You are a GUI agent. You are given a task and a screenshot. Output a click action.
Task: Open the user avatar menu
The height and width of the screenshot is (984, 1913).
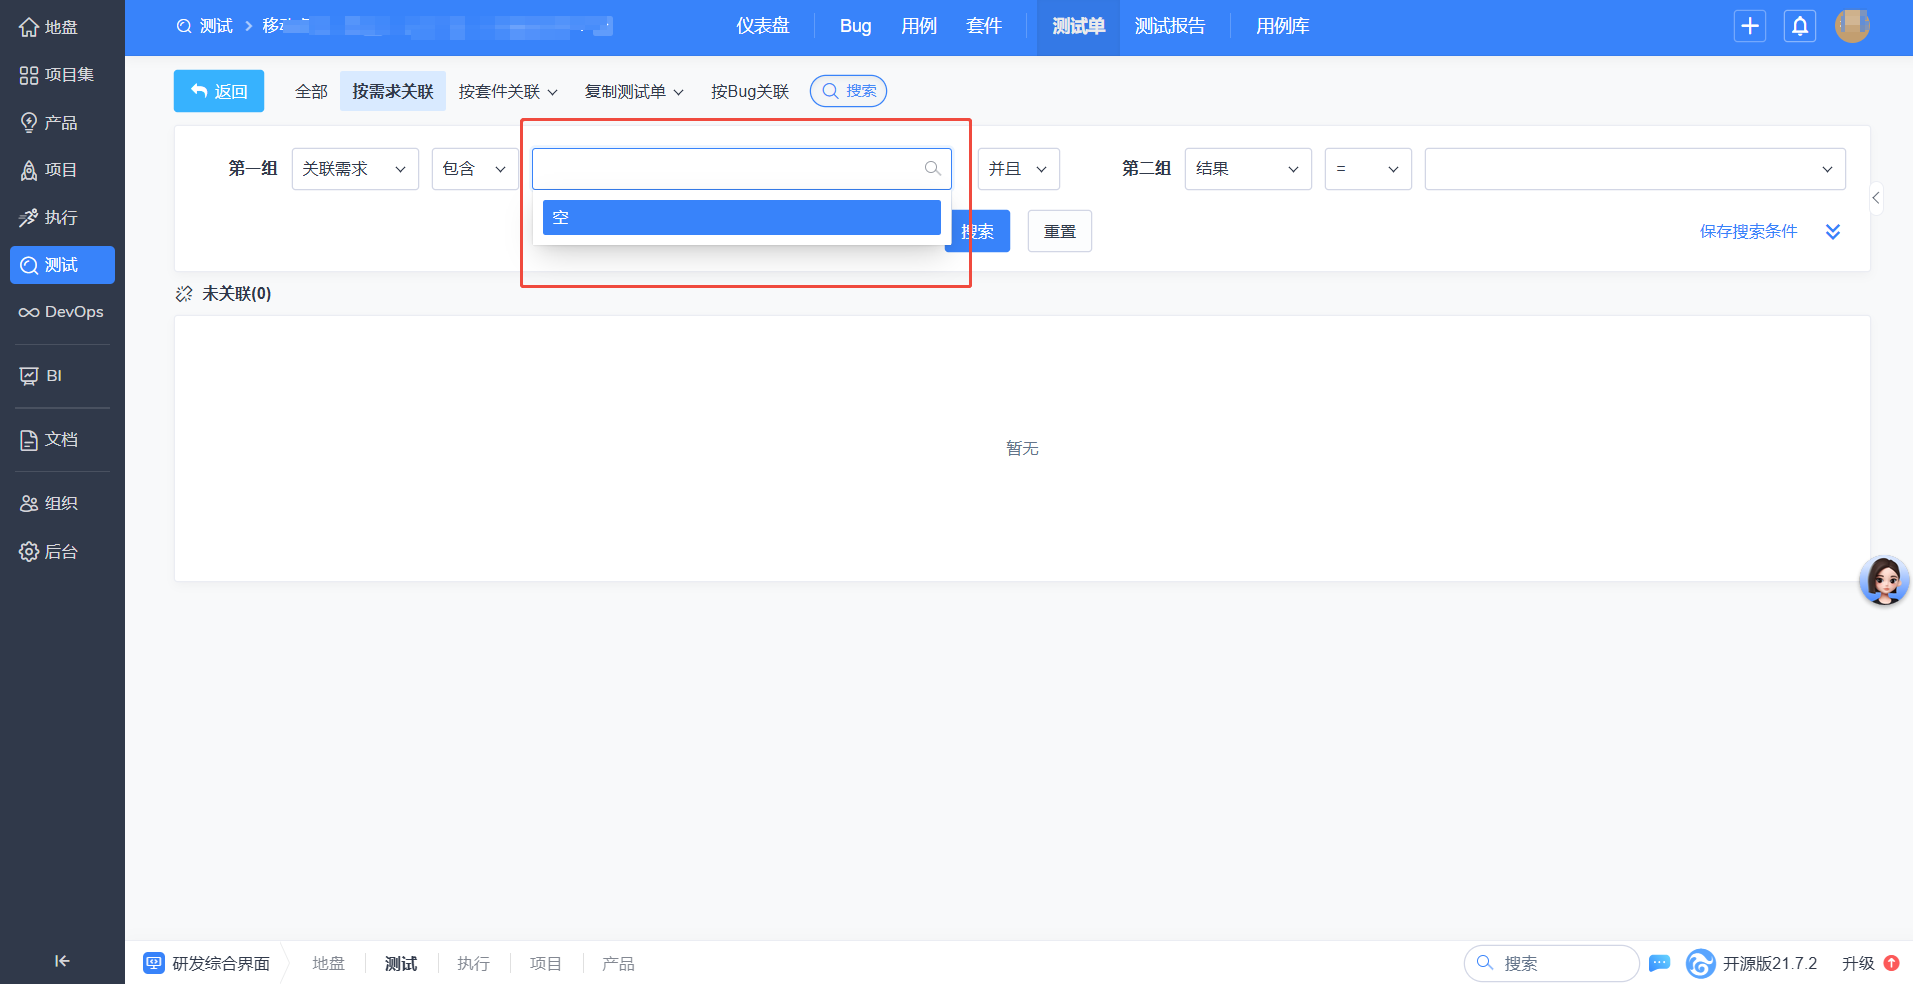pos(1851,27)
